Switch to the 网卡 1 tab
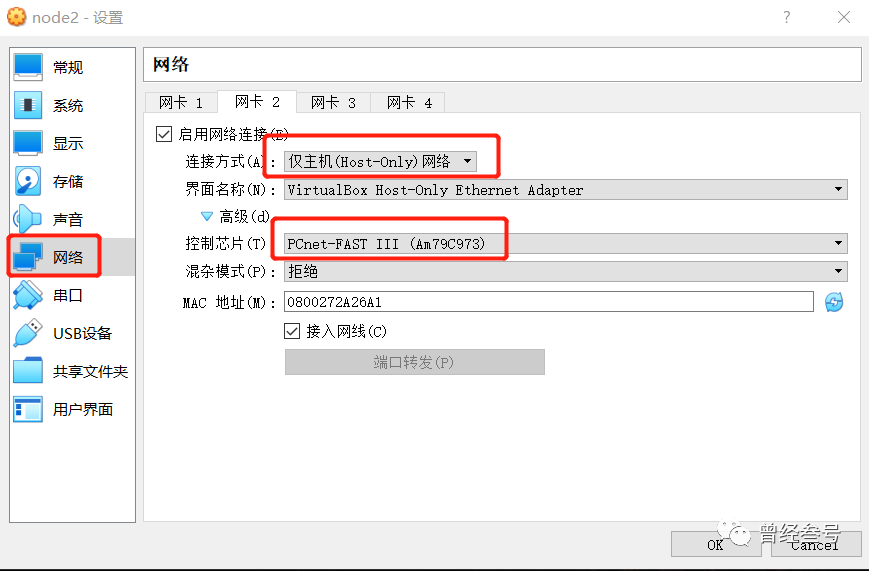 click(x=181, y=102)
